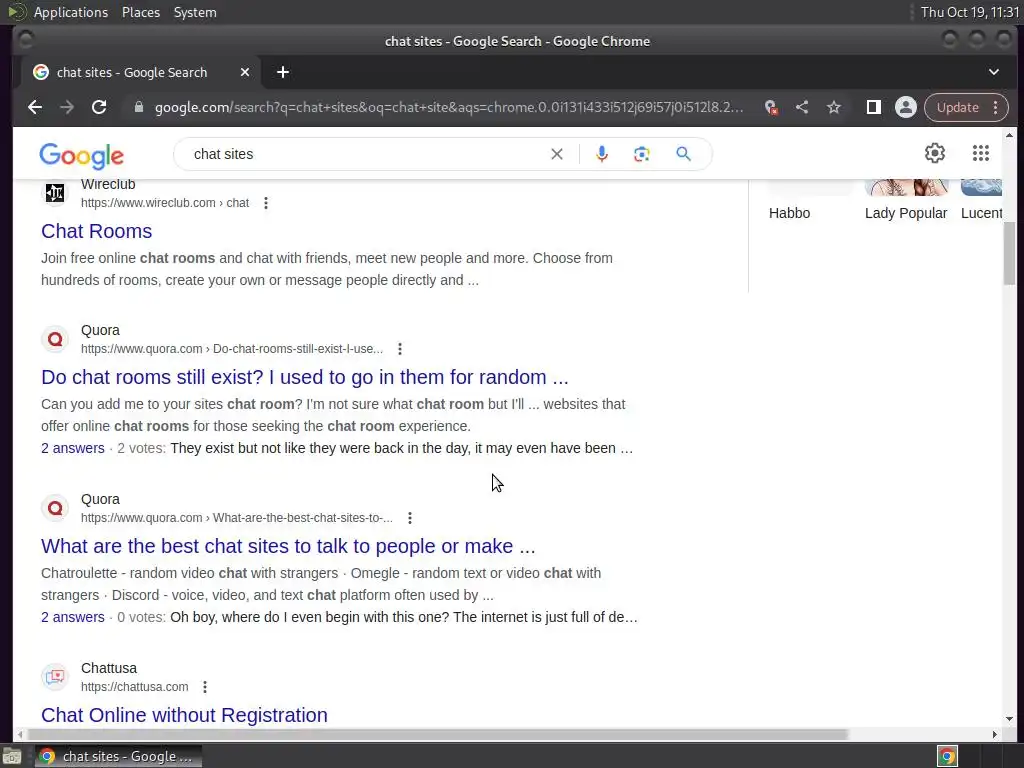The height and width of the screenshot is (768, 1024).
Task: Select chat sites Chrome taskbar entry
Action: click(x=118, y=756)
